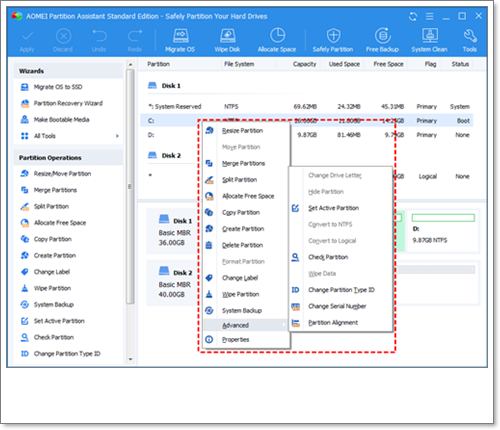This screenshot has height=430, width=500.
Task: Select Merge Partitions in the context menu
Action: [246, 163]
